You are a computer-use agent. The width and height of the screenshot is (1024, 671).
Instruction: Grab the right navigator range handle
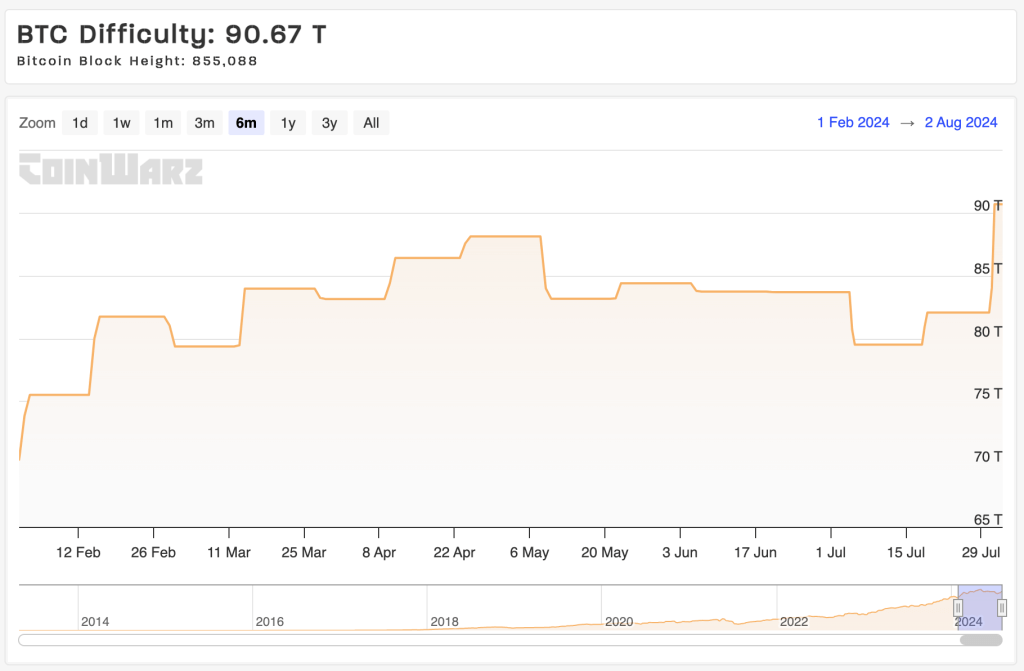(1002, 607)
